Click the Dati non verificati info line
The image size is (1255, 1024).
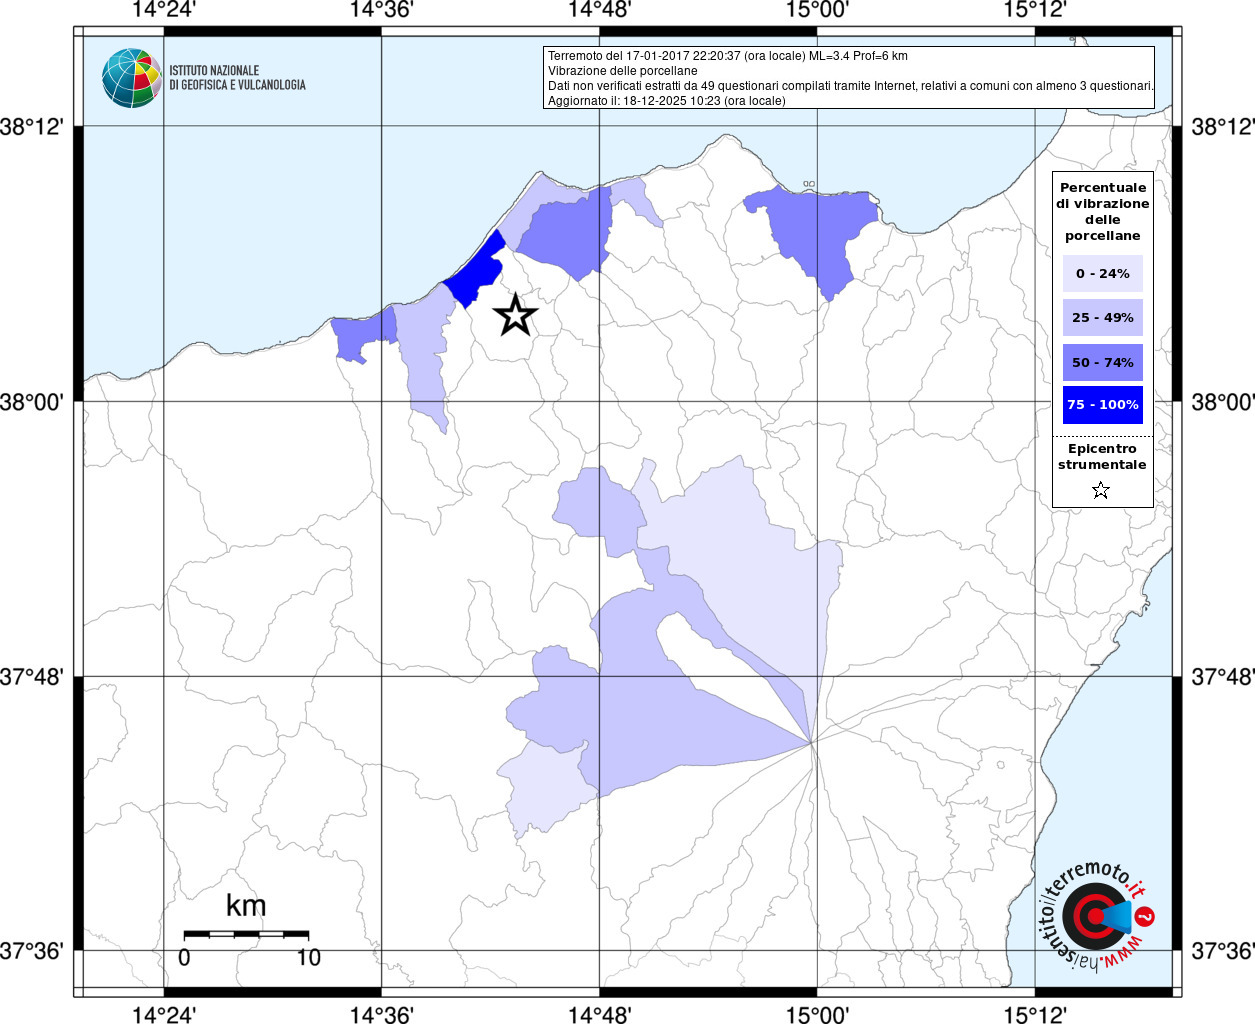click(x=850, y=86)
